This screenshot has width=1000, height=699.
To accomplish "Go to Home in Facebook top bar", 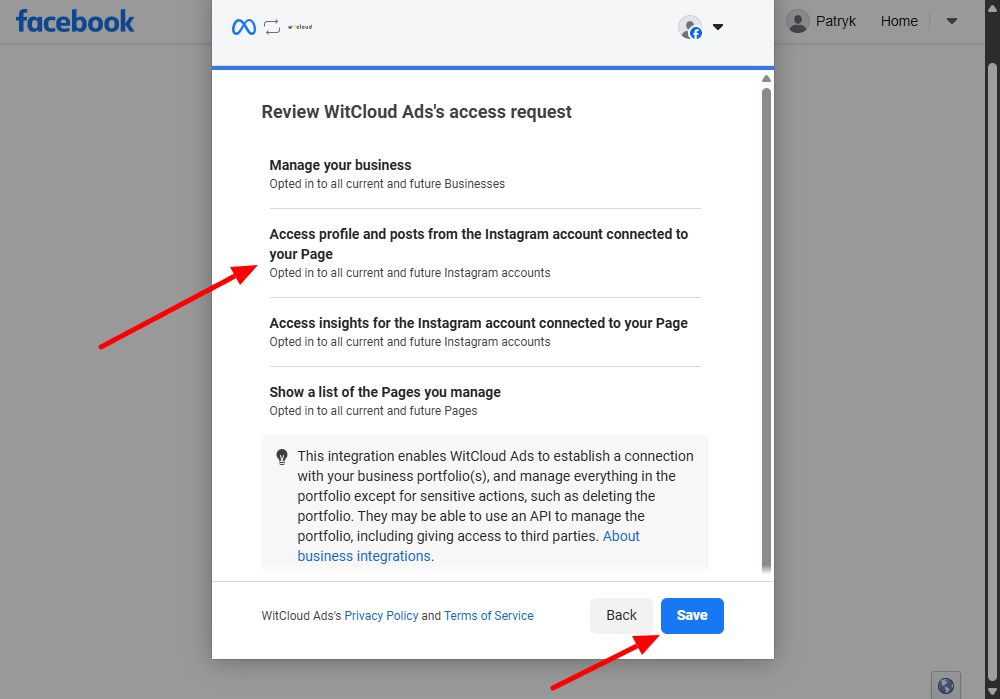I will point(899,21).
